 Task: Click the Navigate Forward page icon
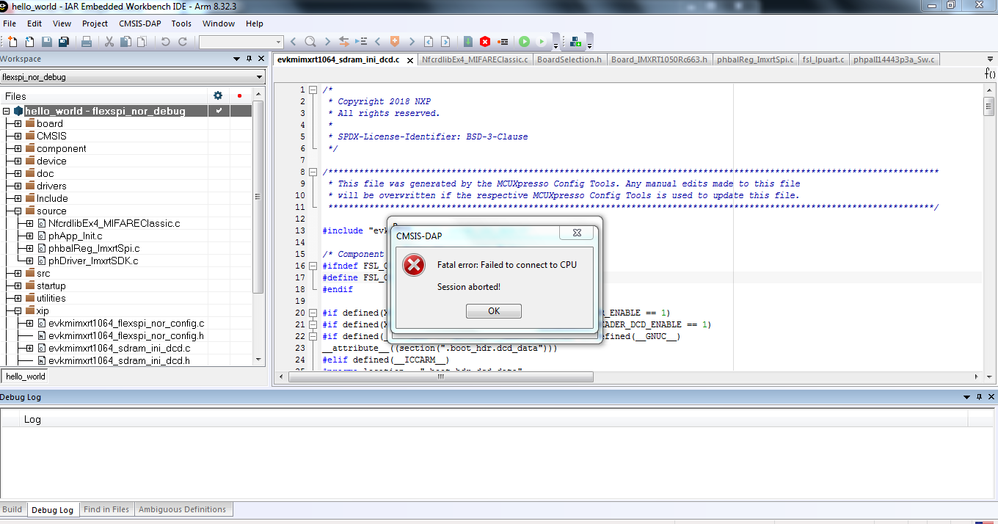tap(446, 41)
